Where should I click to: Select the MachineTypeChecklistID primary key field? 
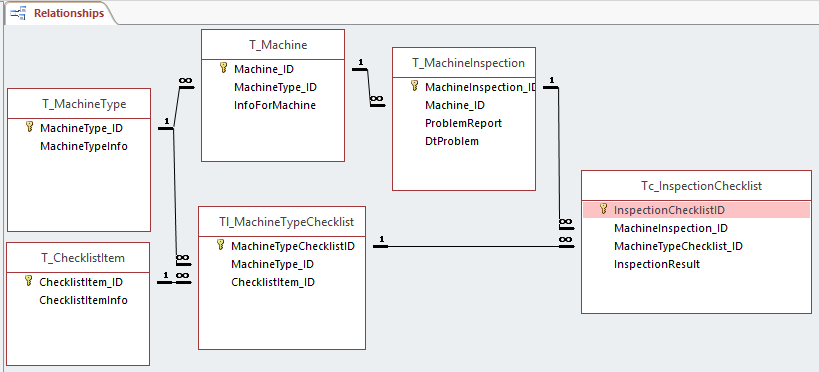tap(293, 246)
